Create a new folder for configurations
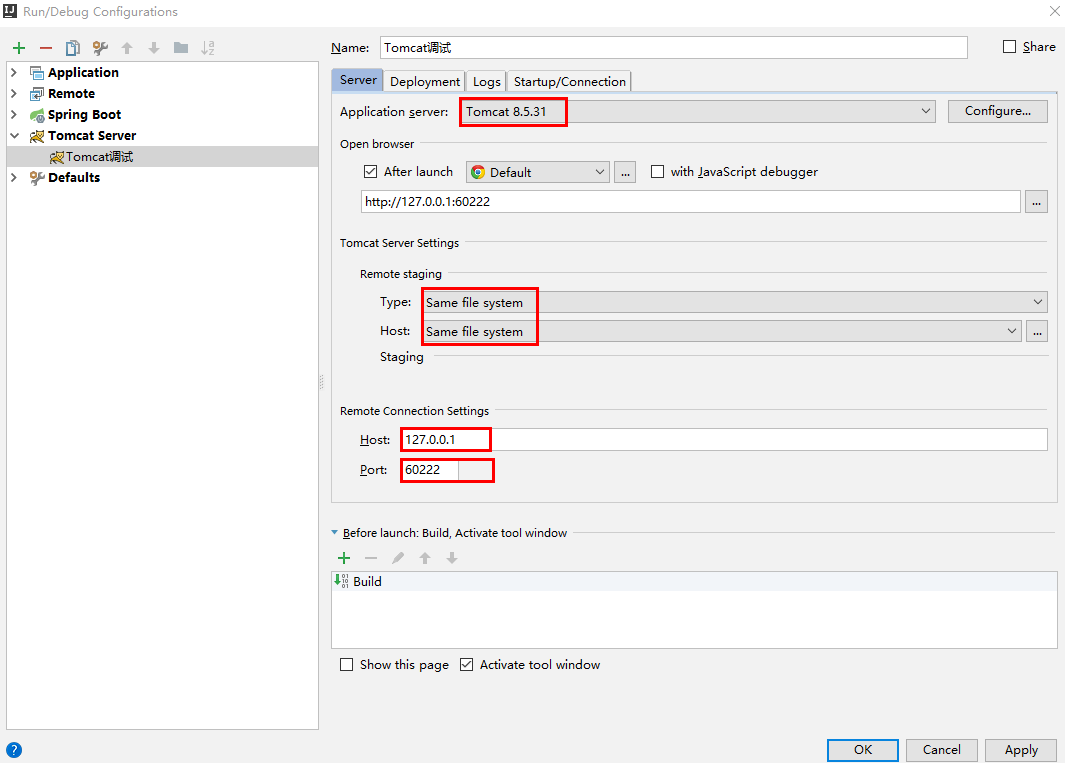Screen dimensions: 1065x763 (181, 48)
